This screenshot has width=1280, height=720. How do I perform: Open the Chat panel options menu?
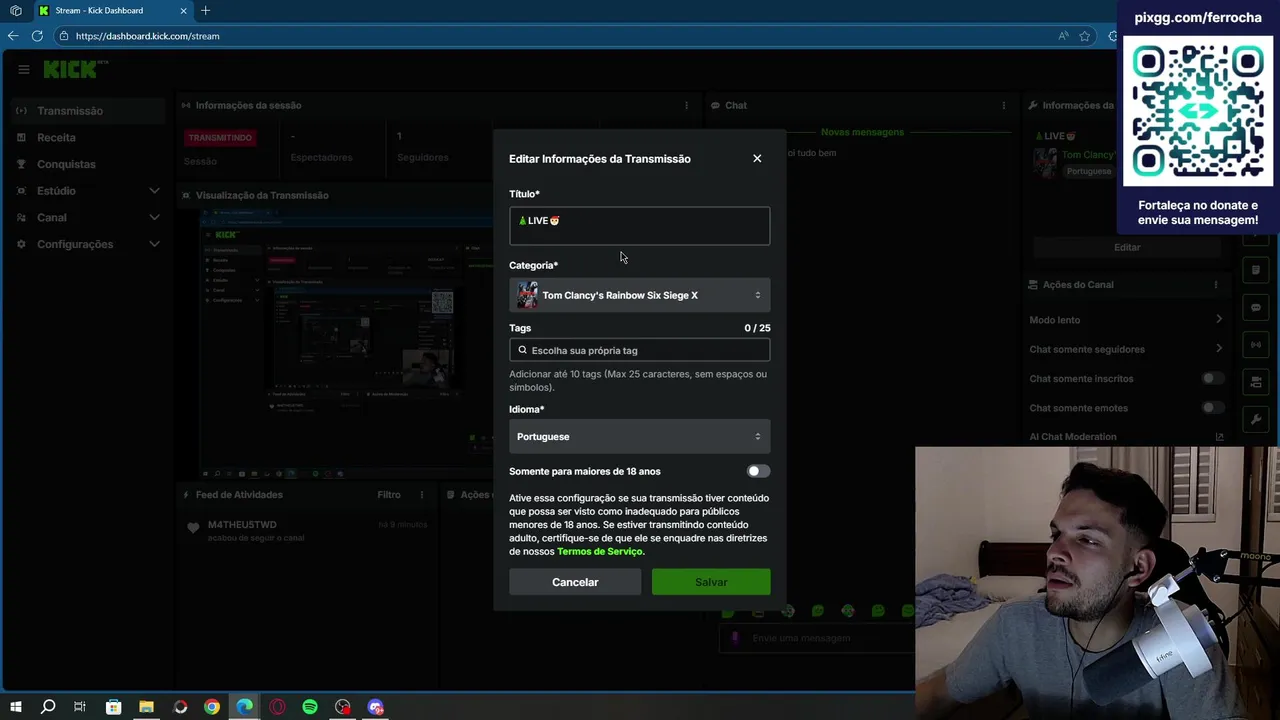pyautogui.click(x=1003, y=105)
